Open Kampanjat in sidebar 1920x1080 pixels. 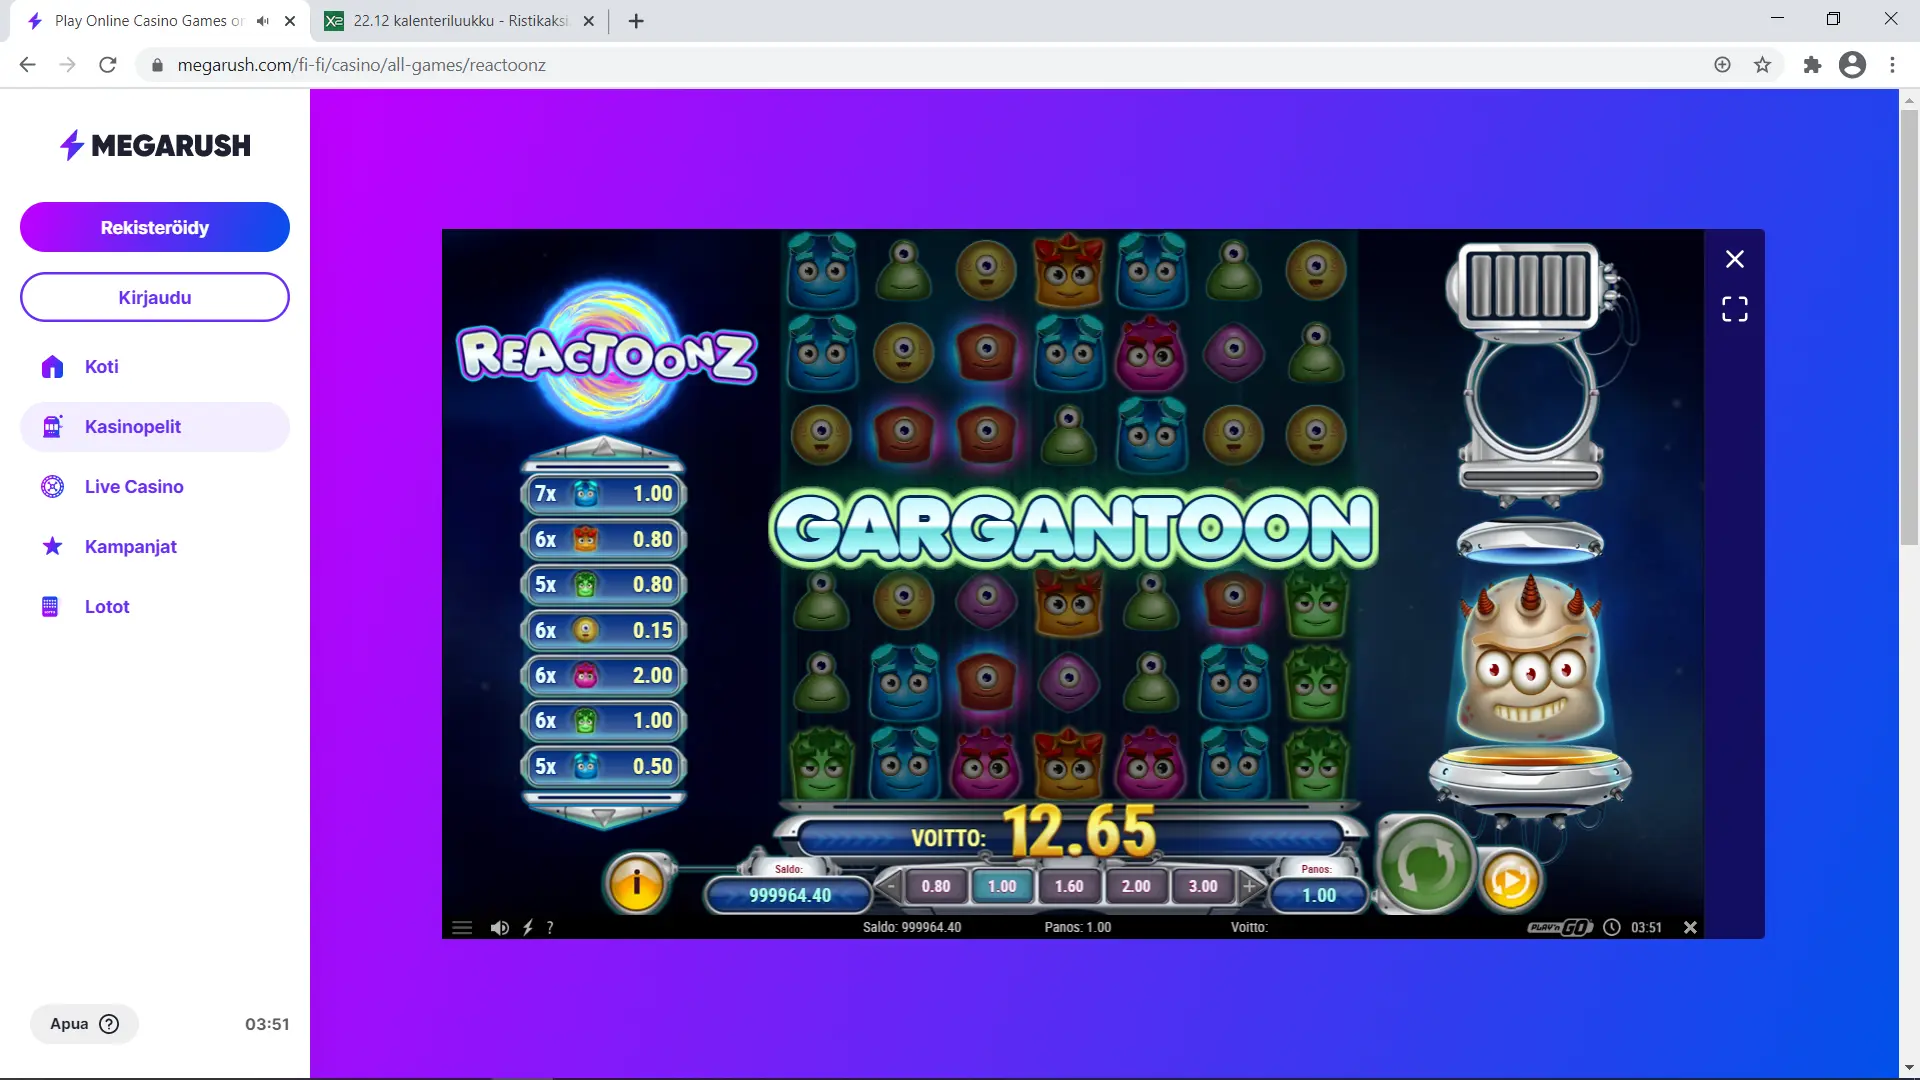point(155,547)
